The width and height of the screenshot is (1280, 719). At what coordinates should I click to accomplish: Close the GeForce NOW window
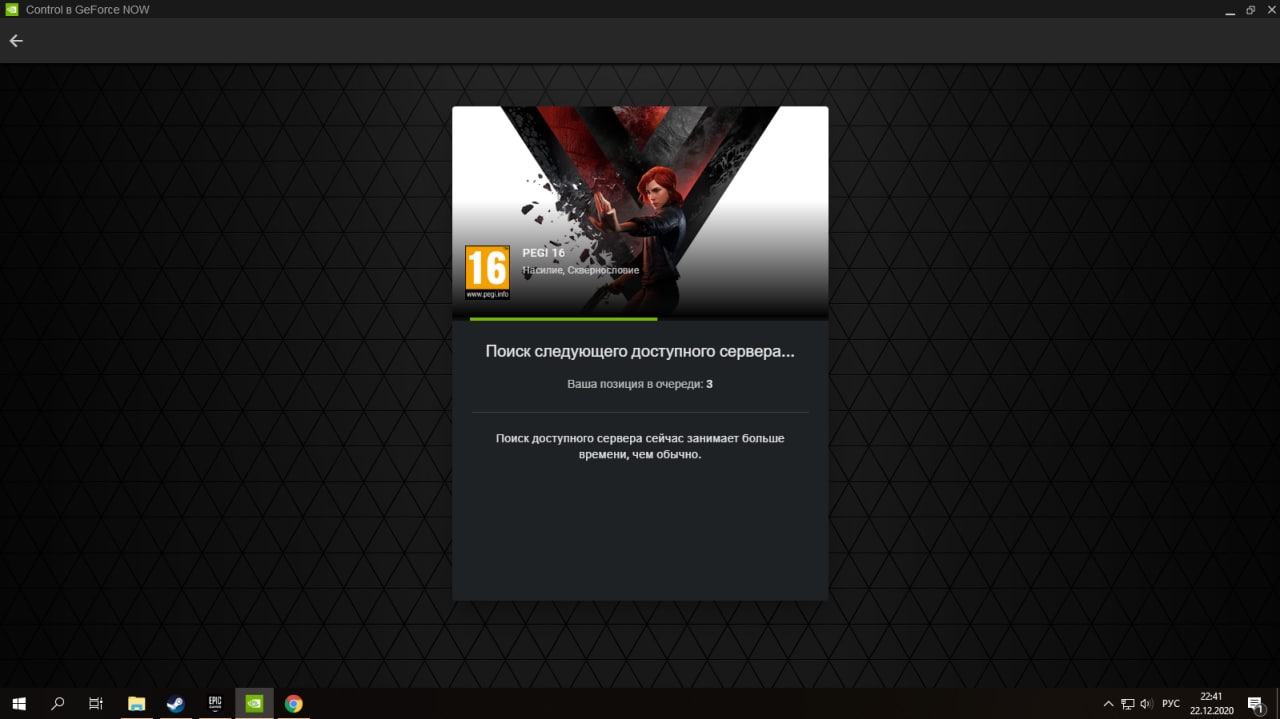[x=1270, y=10]
